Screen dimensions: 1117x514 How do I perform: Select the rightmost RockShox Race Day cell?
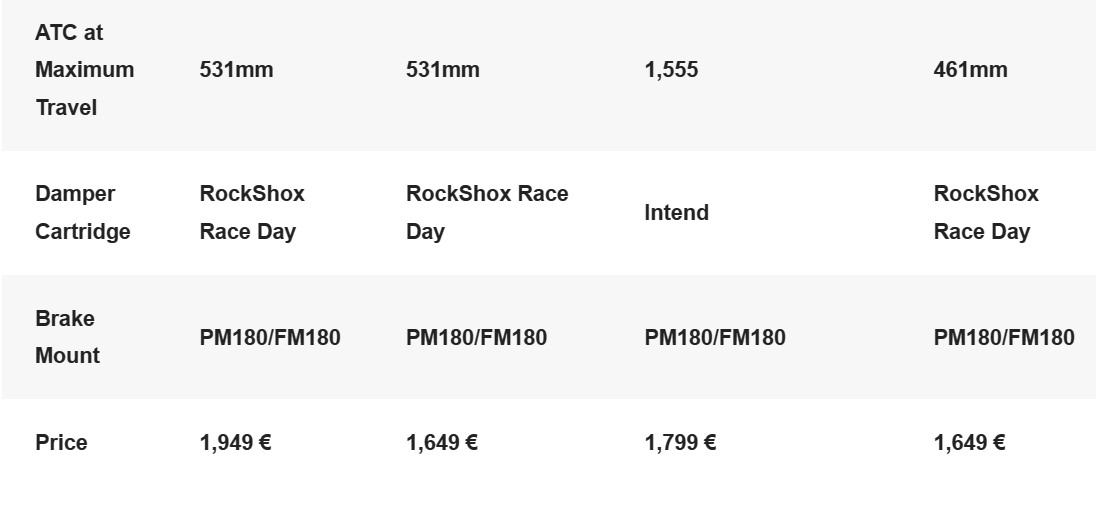coord(986,212)
